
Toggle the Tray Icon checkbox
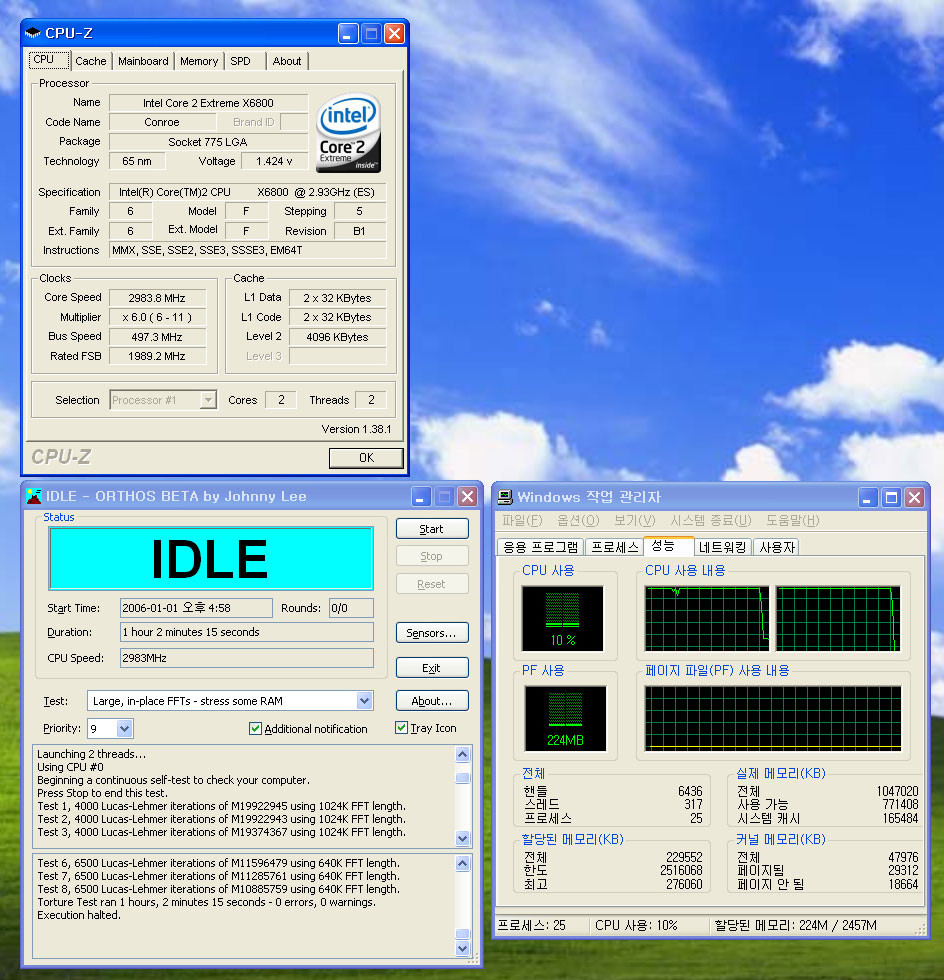(401, 728)
